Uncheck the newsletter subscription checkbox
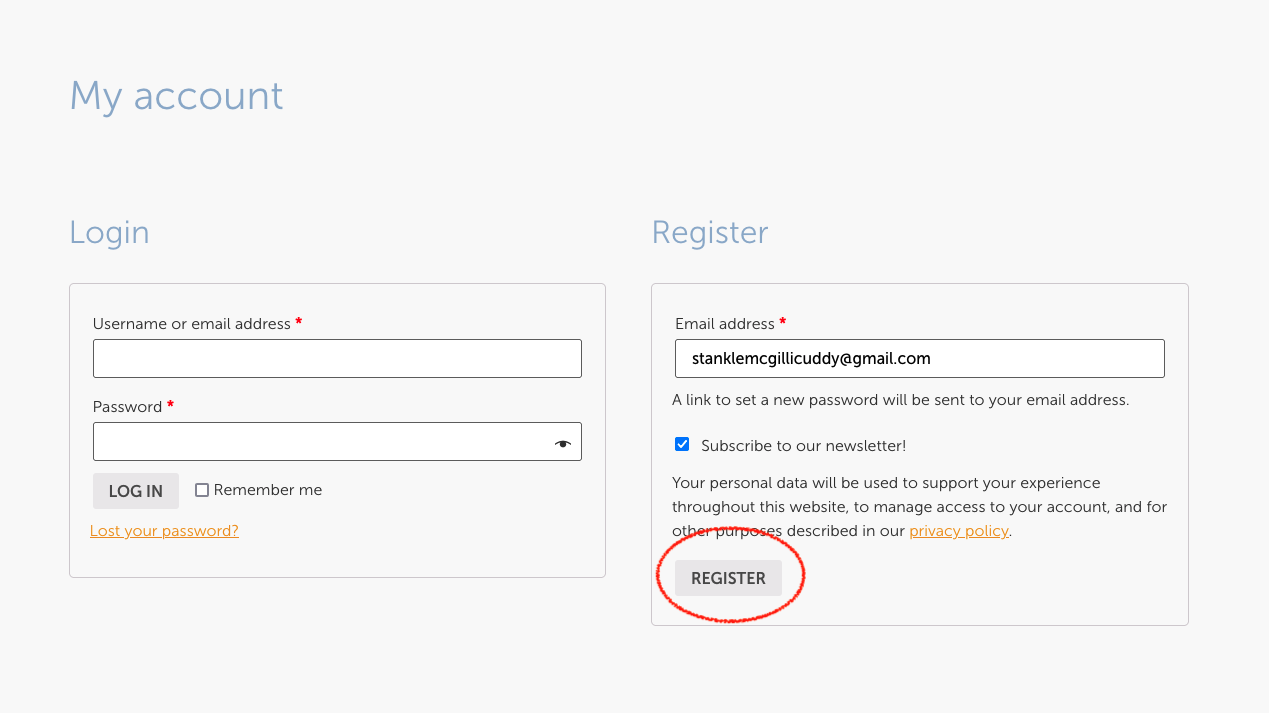 (x=682, y=444)
